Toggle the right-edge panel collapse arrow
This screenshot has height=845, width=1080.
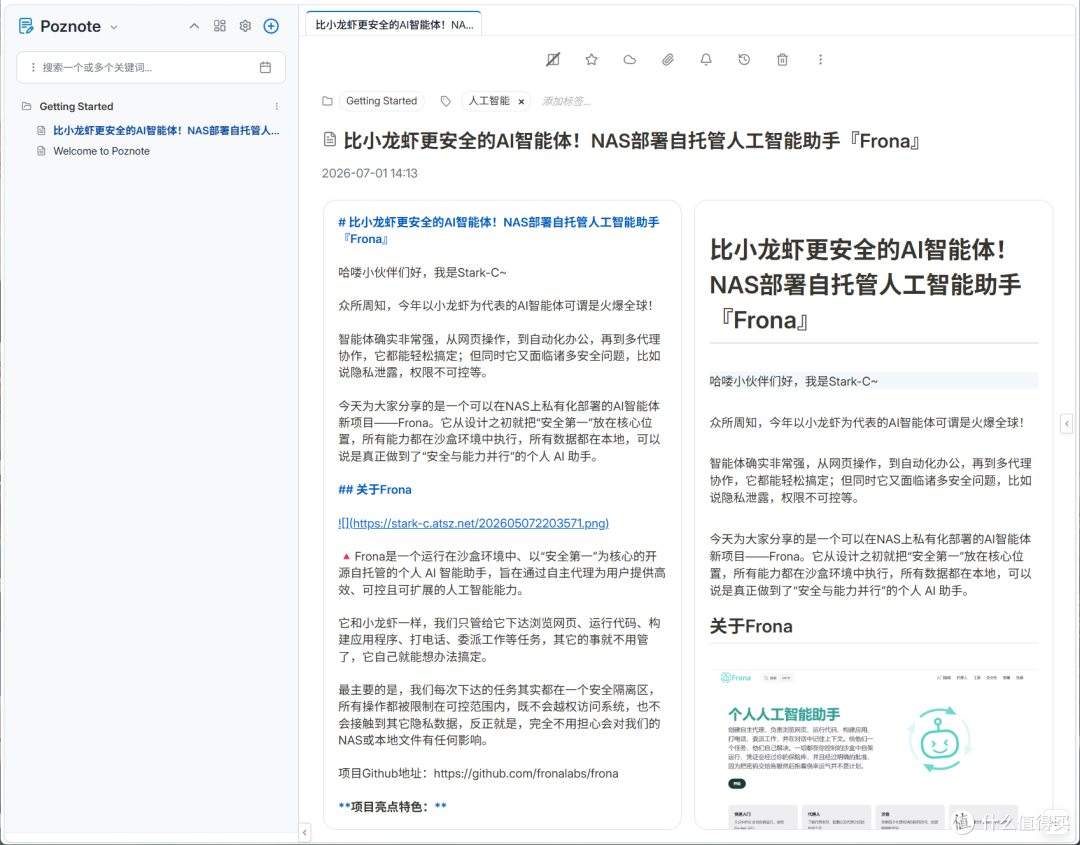(x=1067, y=424)
